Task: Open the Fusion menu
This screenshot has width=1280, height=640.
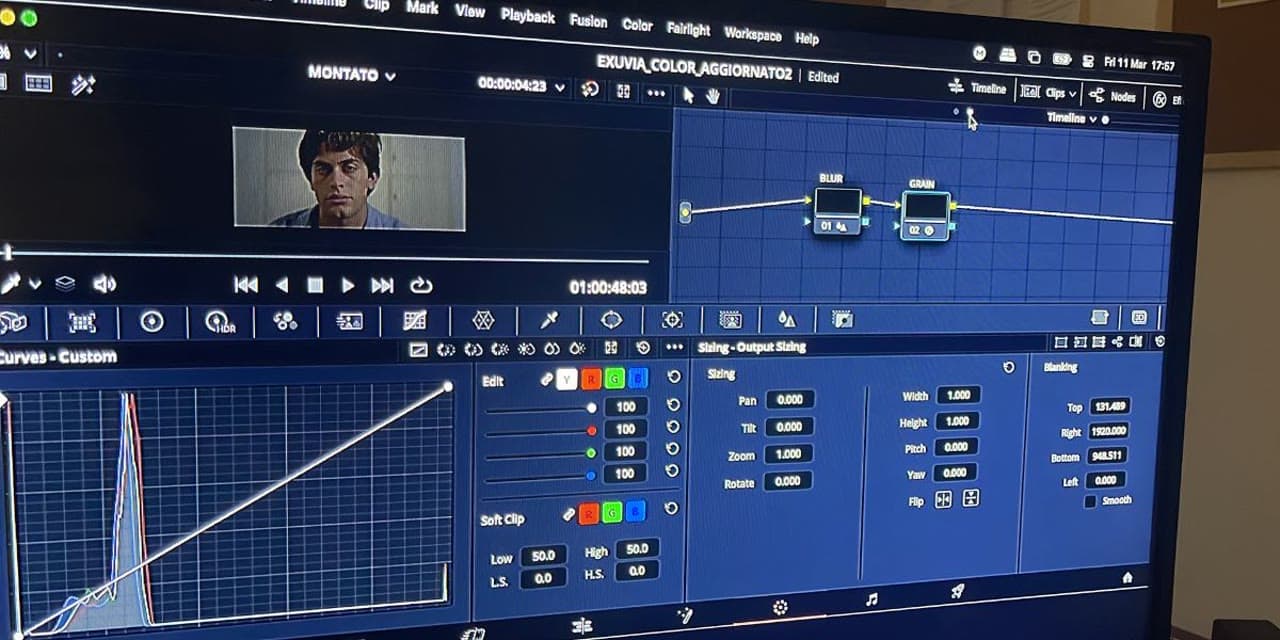Action: 588,20
